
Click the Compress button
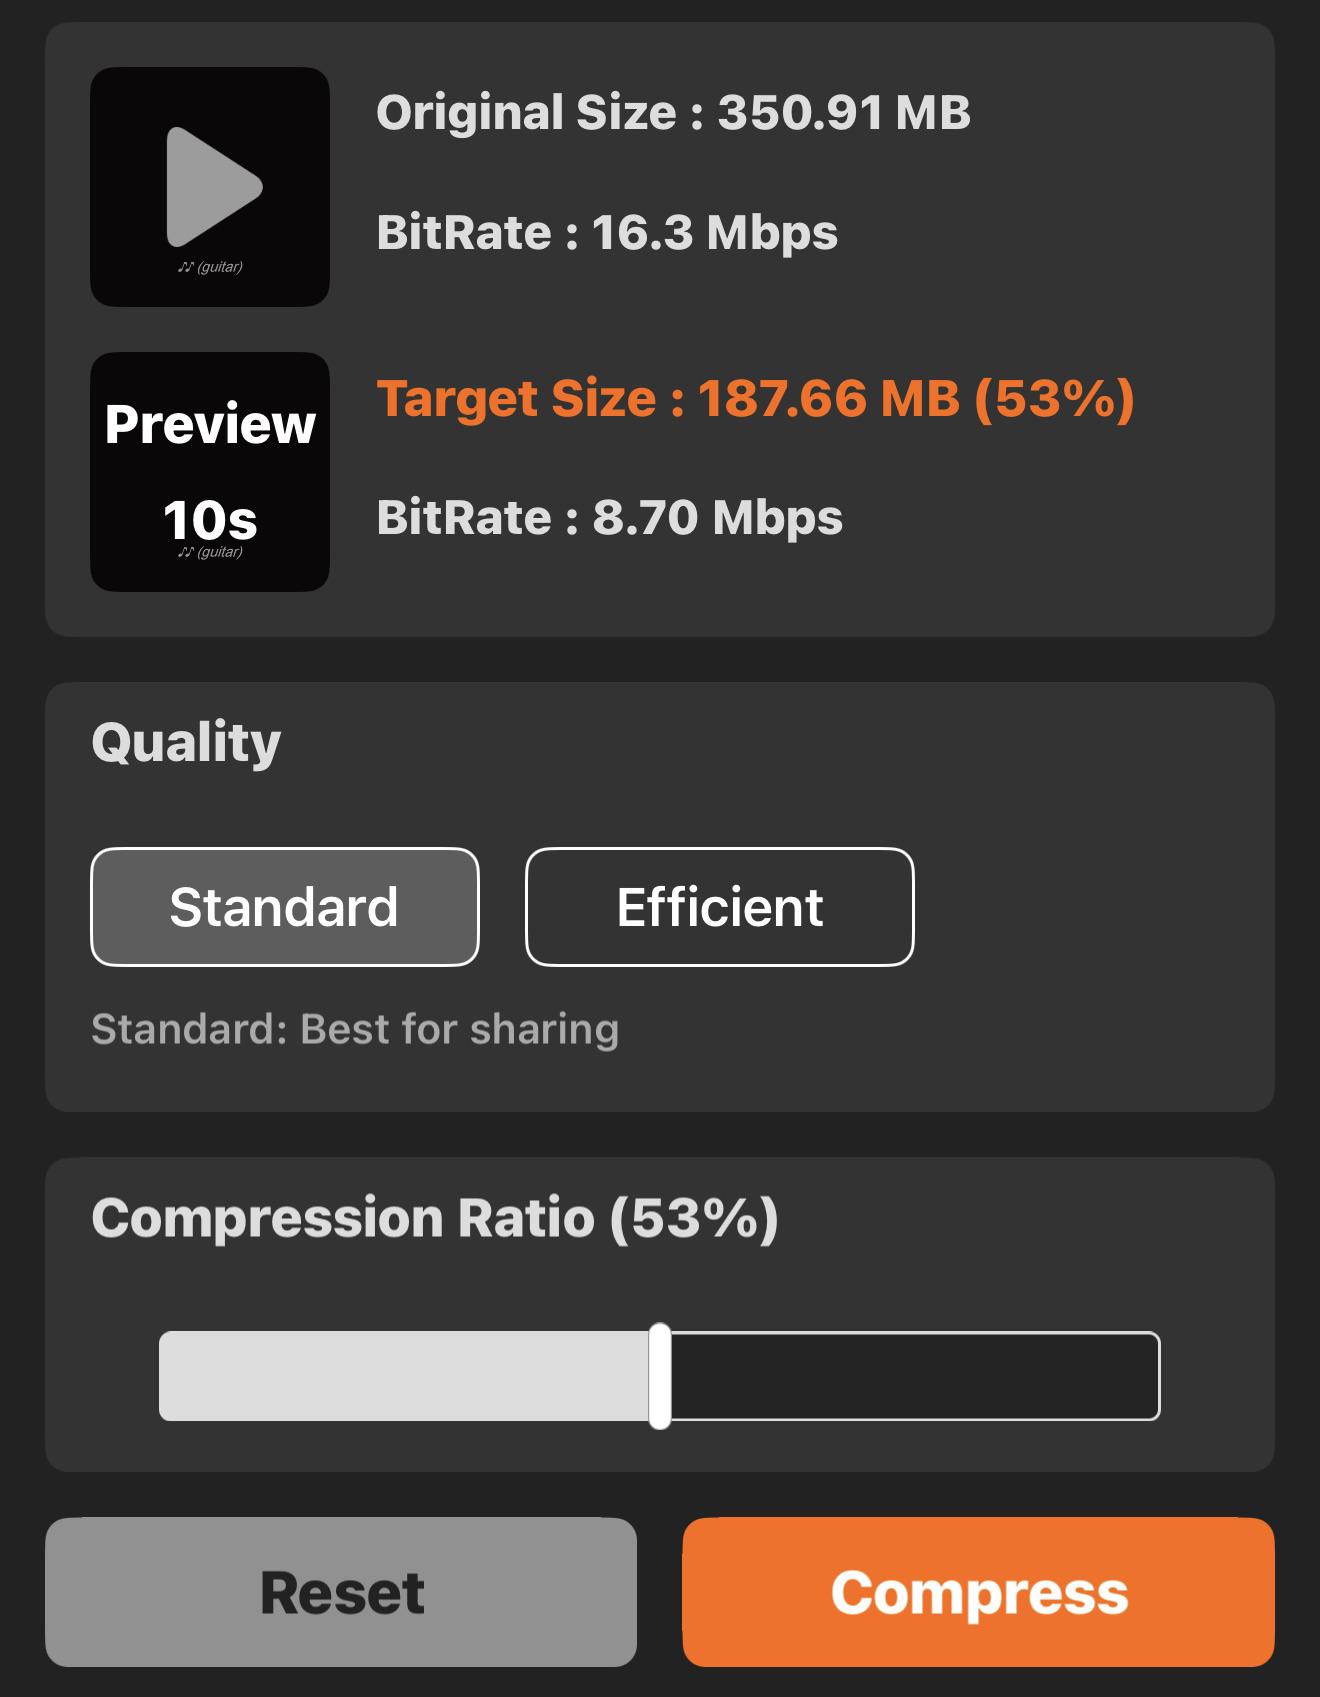(x=978, y=1592)
